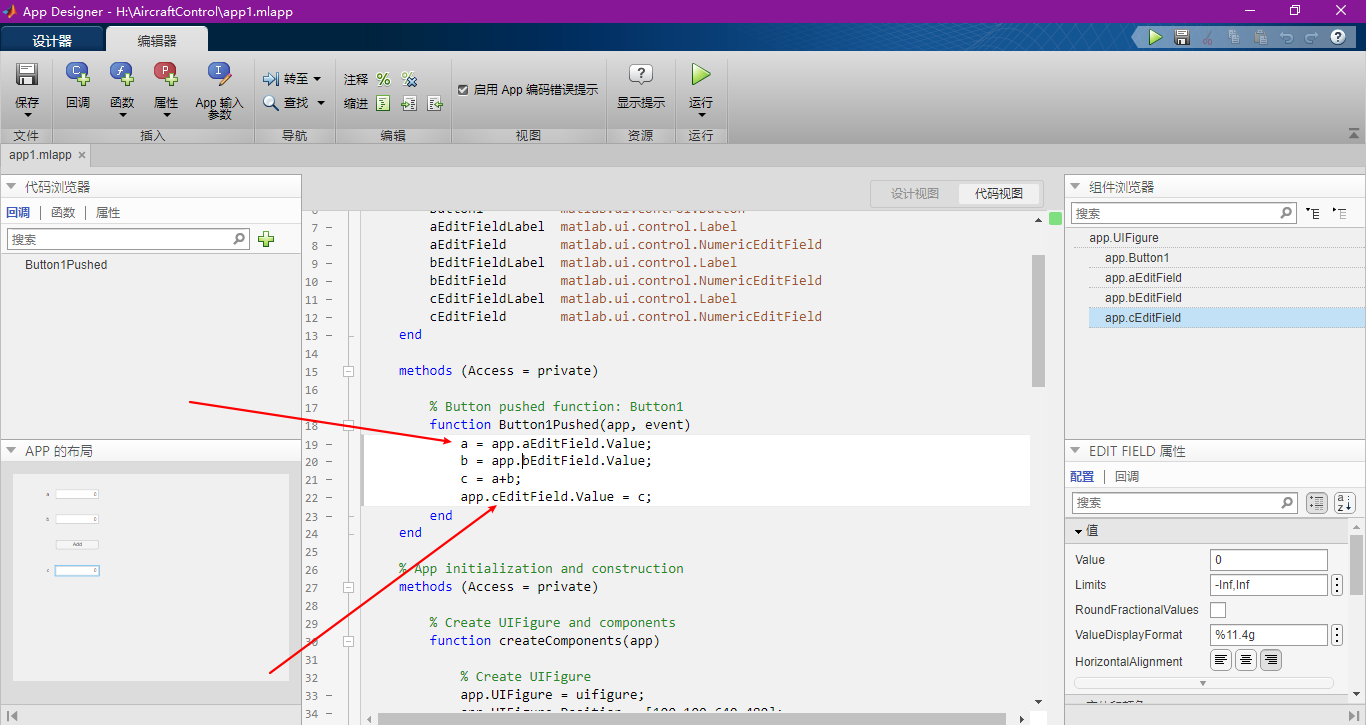Click the decrease indent icon
This screenshot has width=1366, height=725.
point(434,104)
